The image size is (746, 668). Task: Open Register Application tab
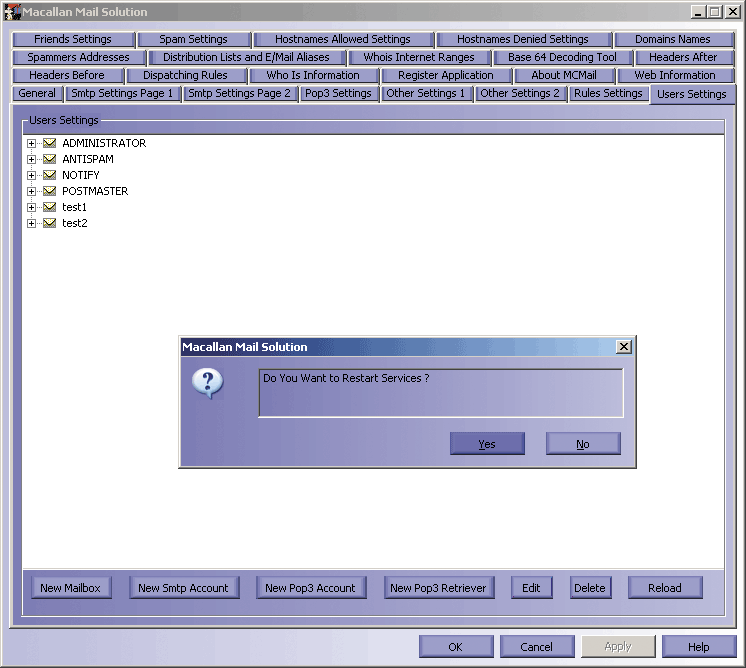[446, 75]
